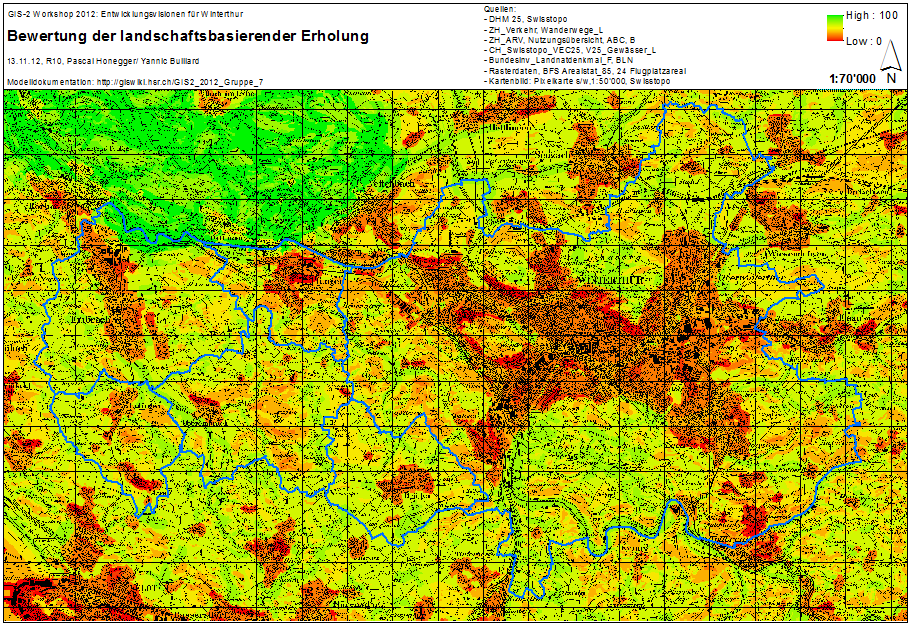This screenshot has height=626, width=910.
Task: Select the "Low : 0" legend label
Action: (x=864, y=42)
